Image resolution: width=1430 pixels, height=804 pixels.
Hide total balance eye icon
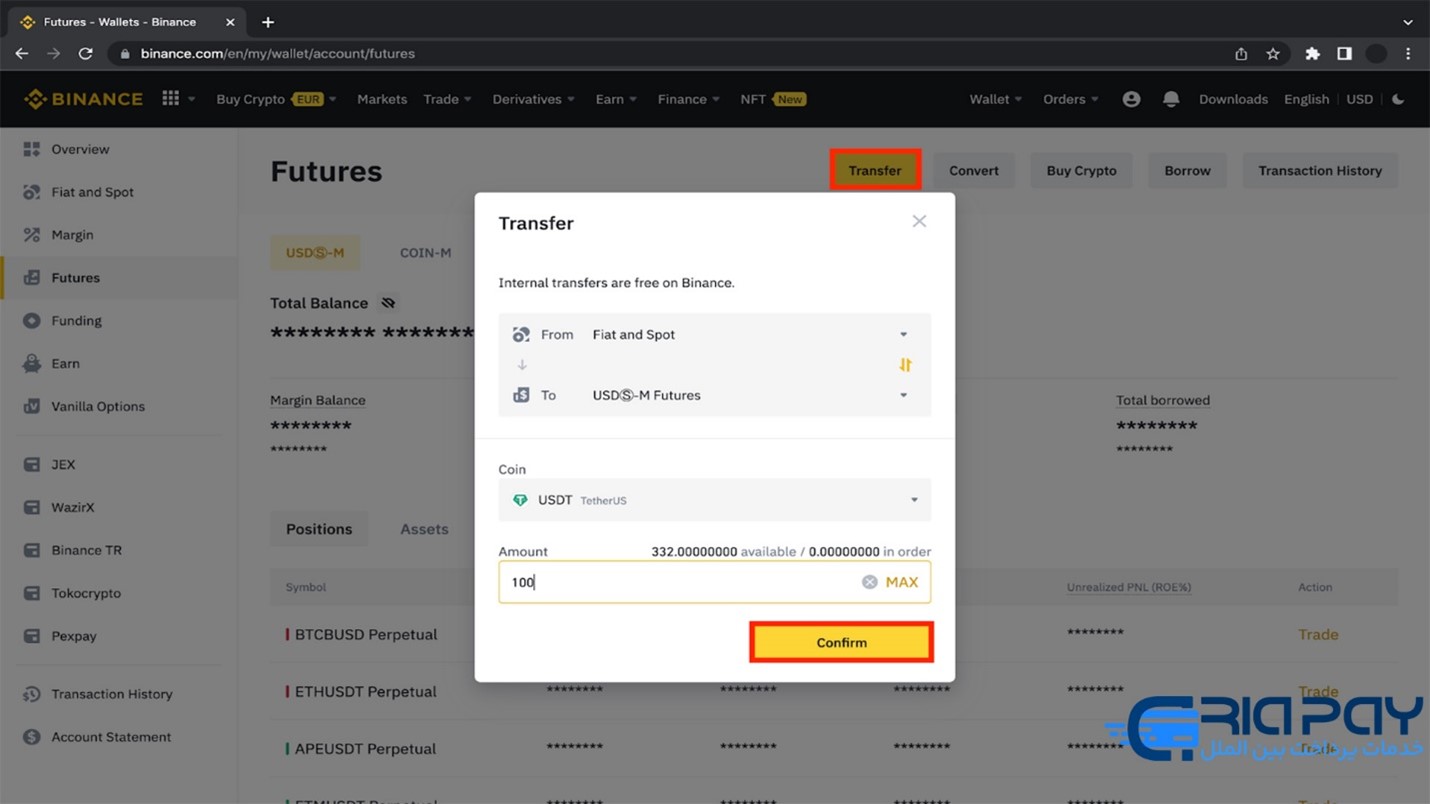click(388, 303)
